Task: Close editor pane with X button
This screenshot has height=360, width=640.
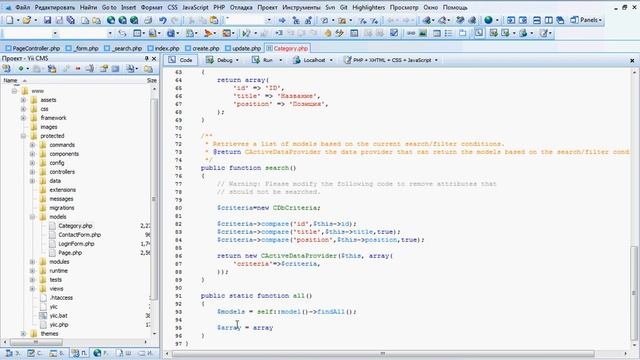Action: pos(632,60)
